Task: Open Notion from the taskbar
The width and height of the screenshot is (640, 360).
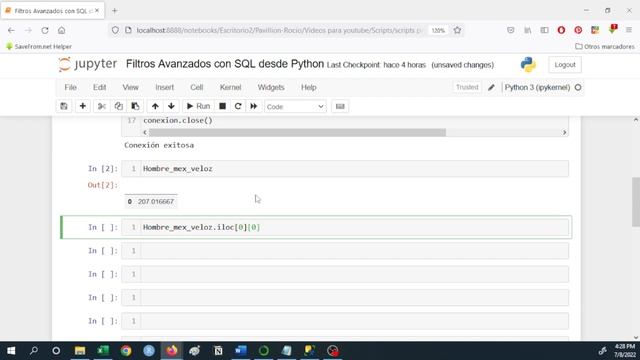Action: (x=218, y=351)
